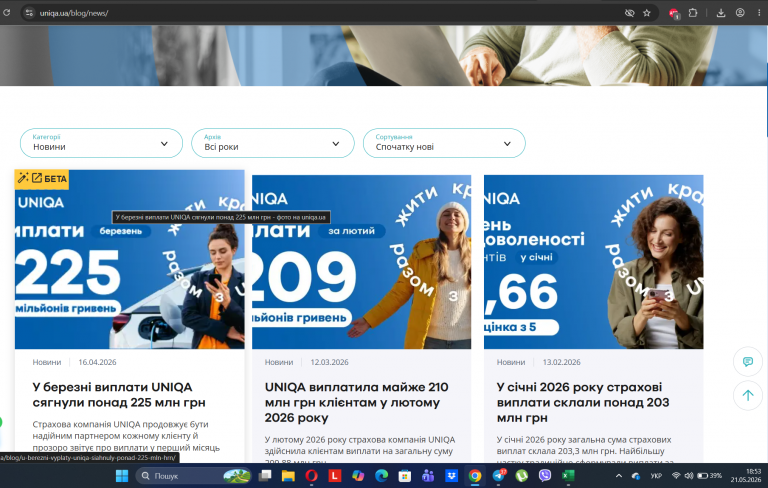The width and height of the screenshot is (768, 488).
Task: Click the open-external icon on БЕТА badge
Action: coord(37,178)
